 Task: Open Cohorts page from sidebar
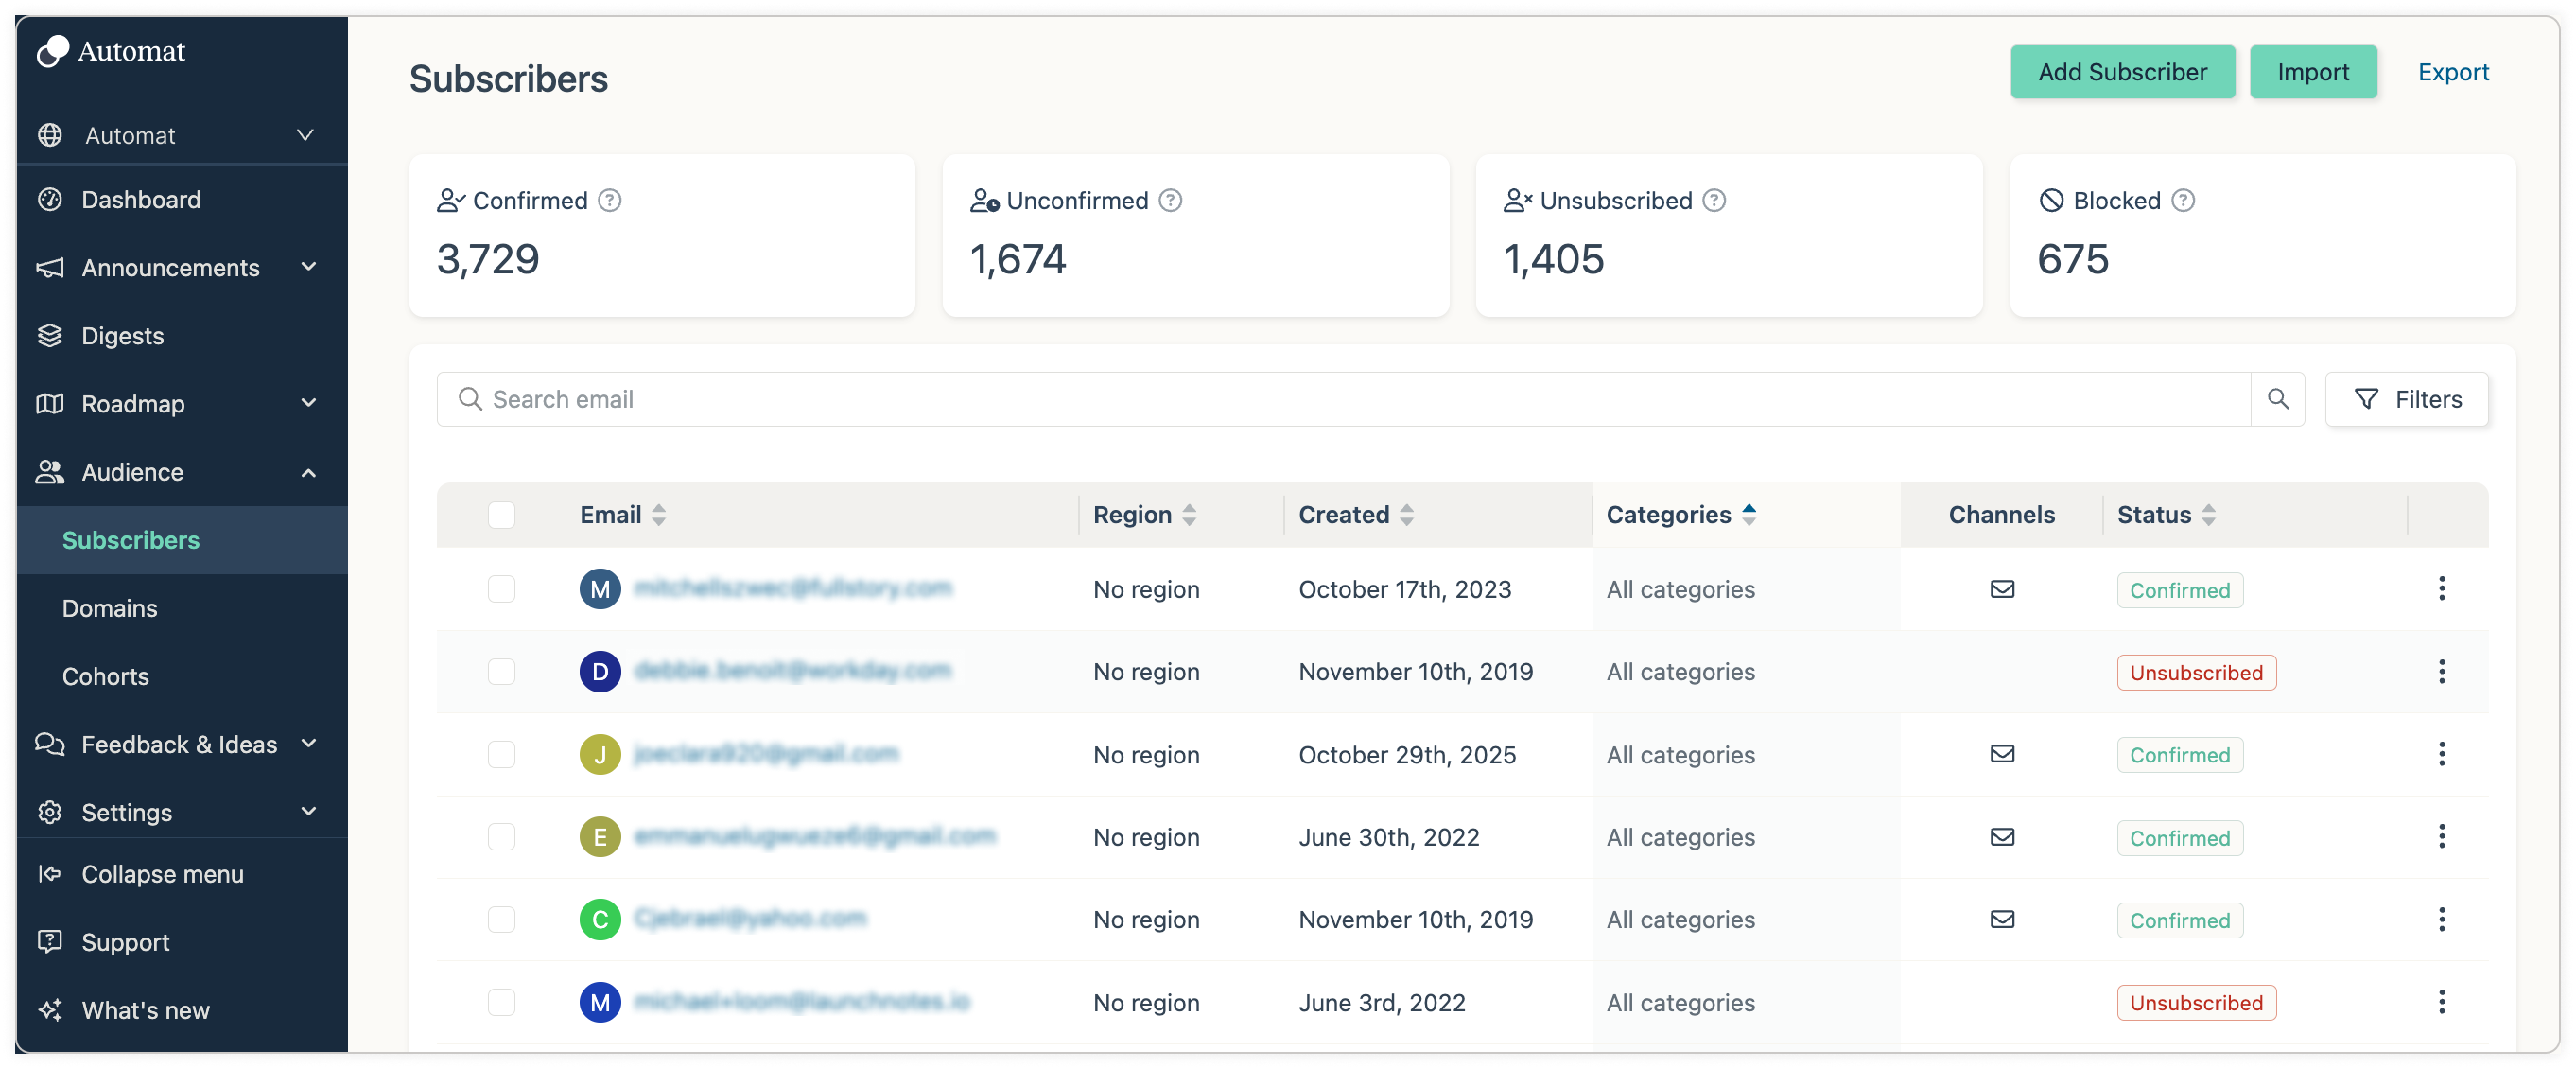pos(105,676)
